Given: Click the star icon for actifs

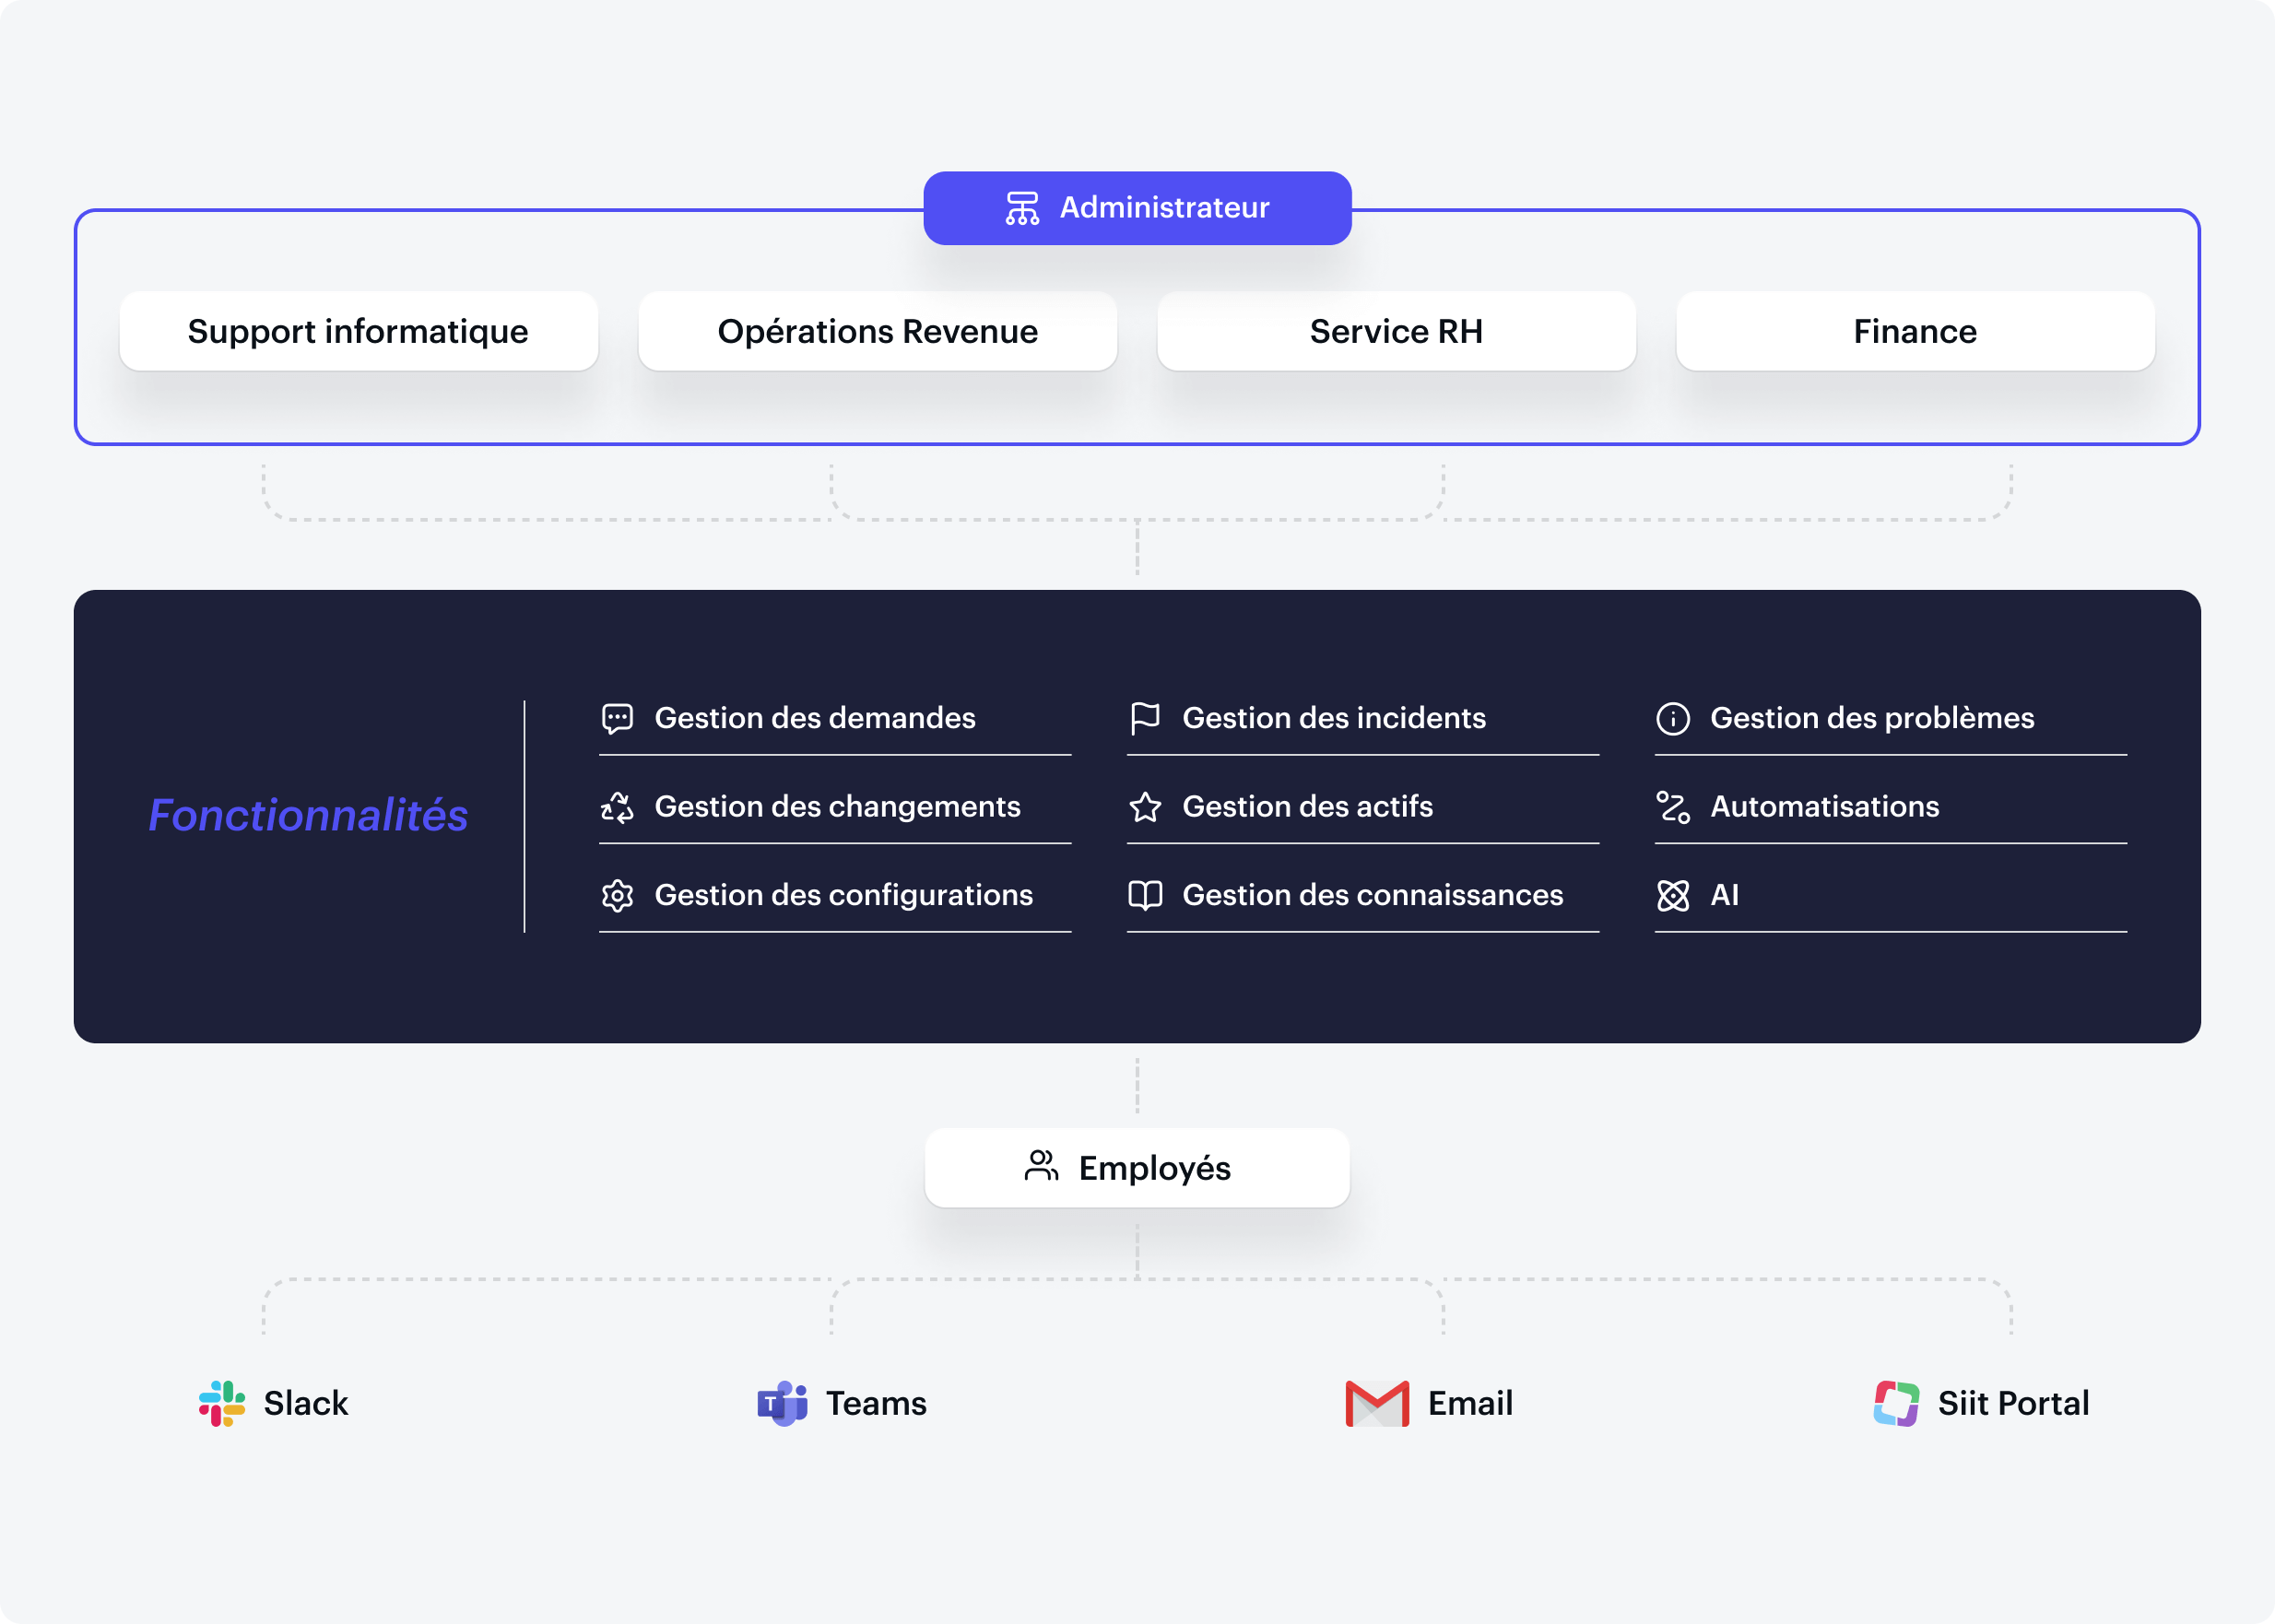Looking at the screenshot, I should point(1144,807).
